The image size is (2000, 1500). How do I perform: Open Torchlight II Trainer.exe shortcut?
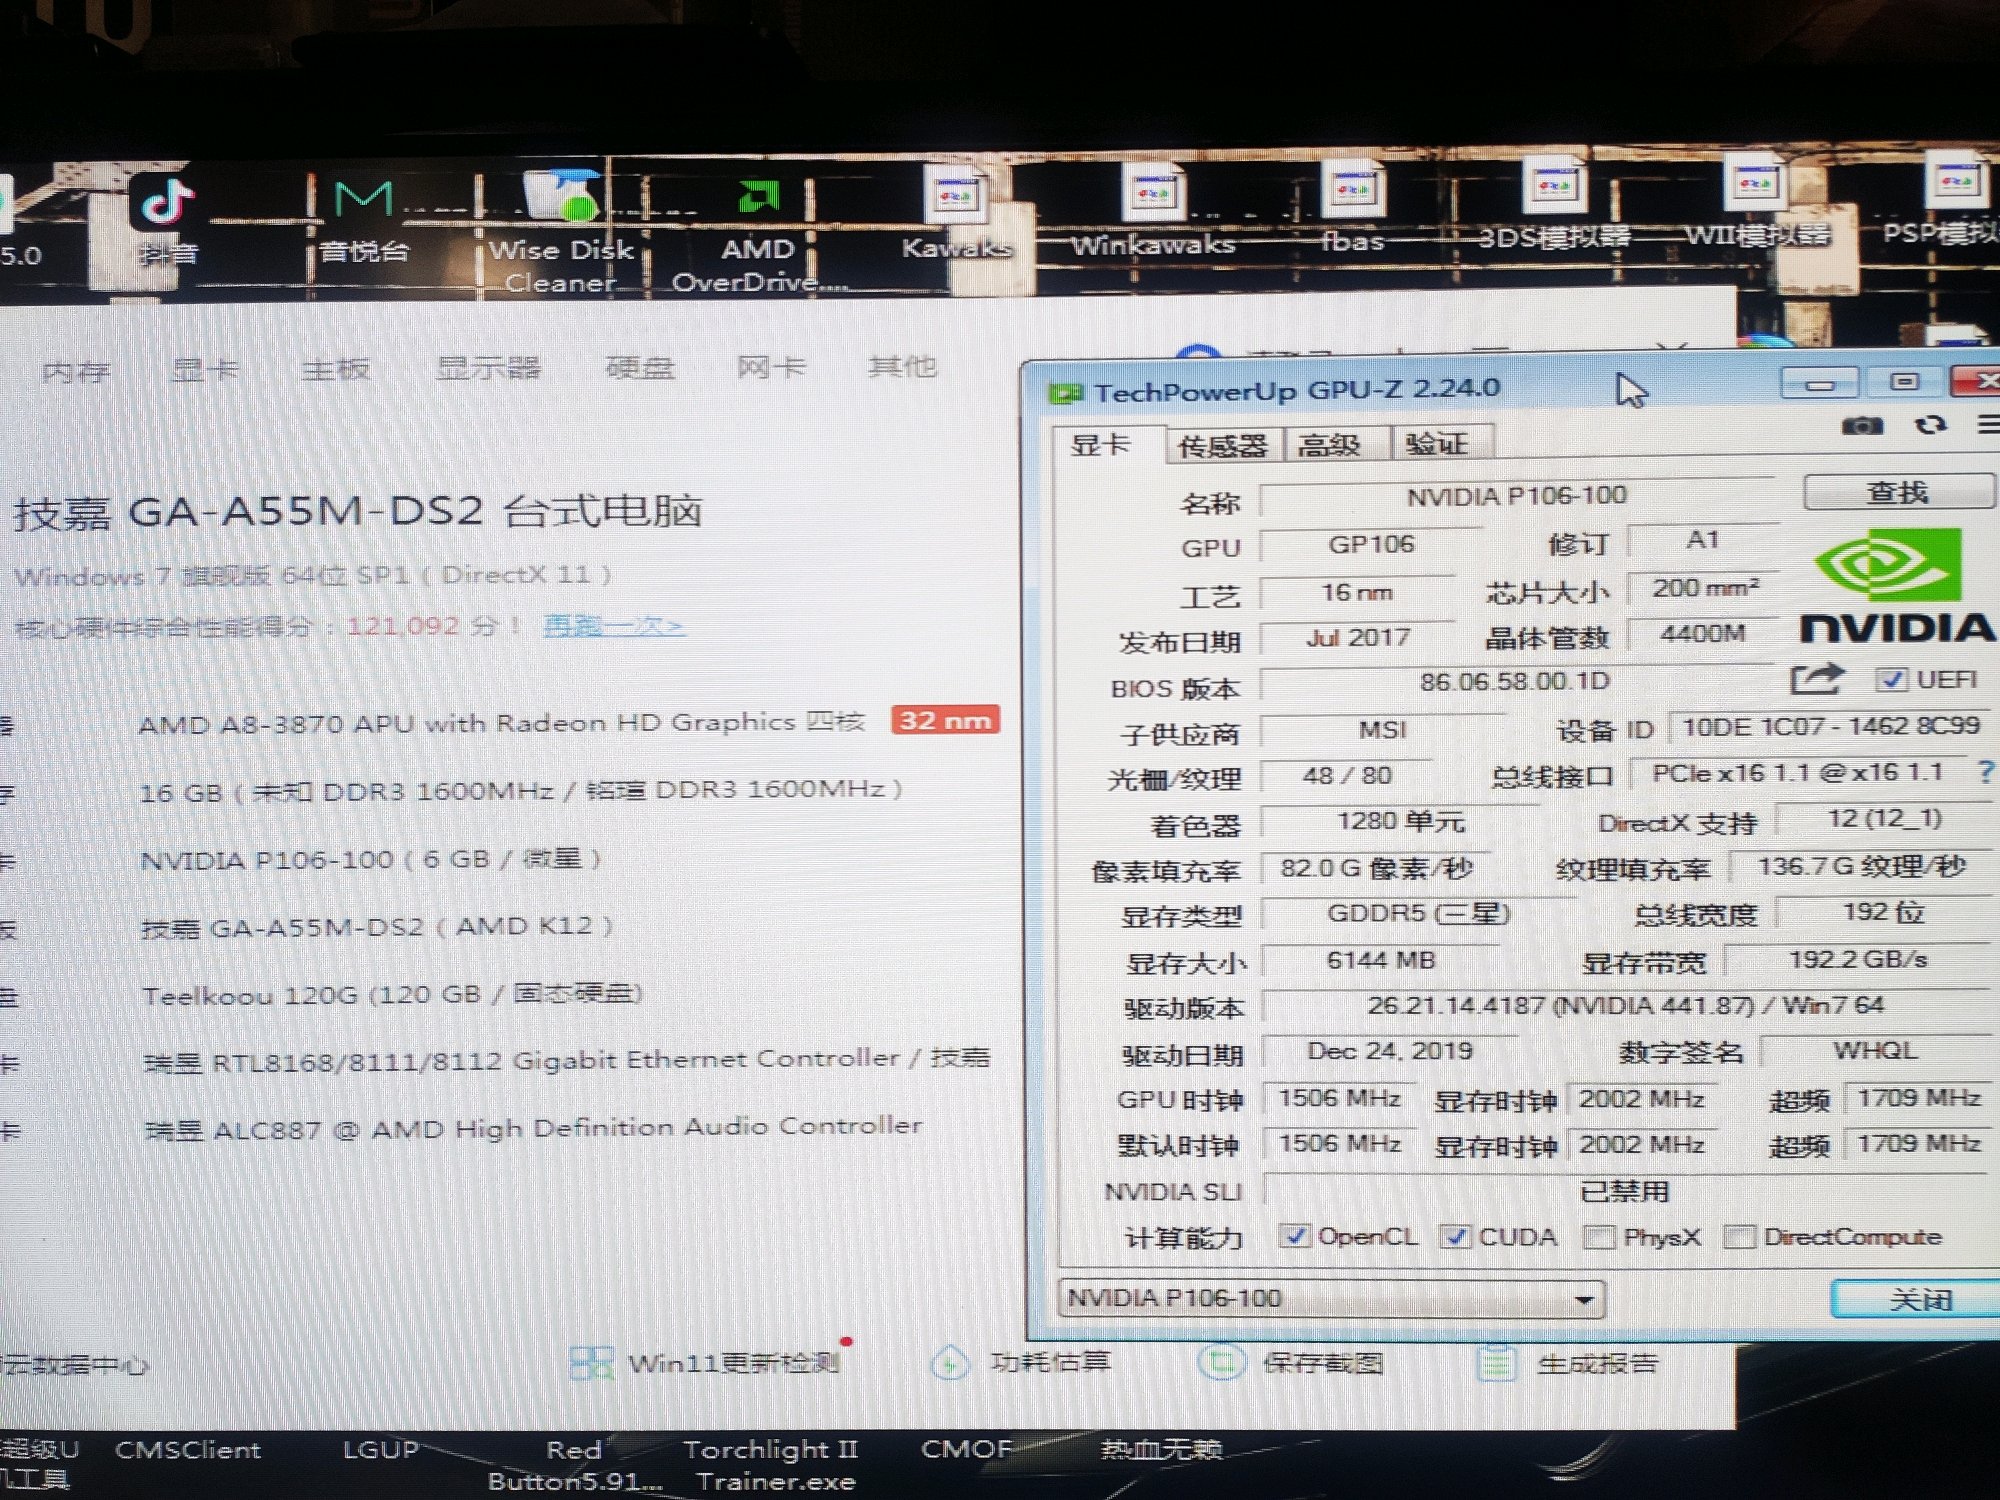point(772,1465)
